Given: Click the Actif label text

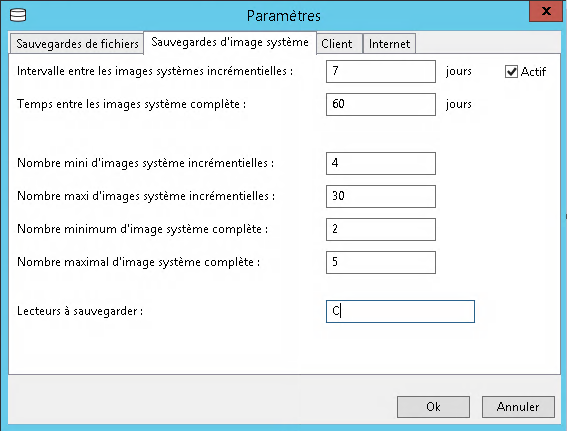Looking at the screenshot, I should [x=533, y=72].
